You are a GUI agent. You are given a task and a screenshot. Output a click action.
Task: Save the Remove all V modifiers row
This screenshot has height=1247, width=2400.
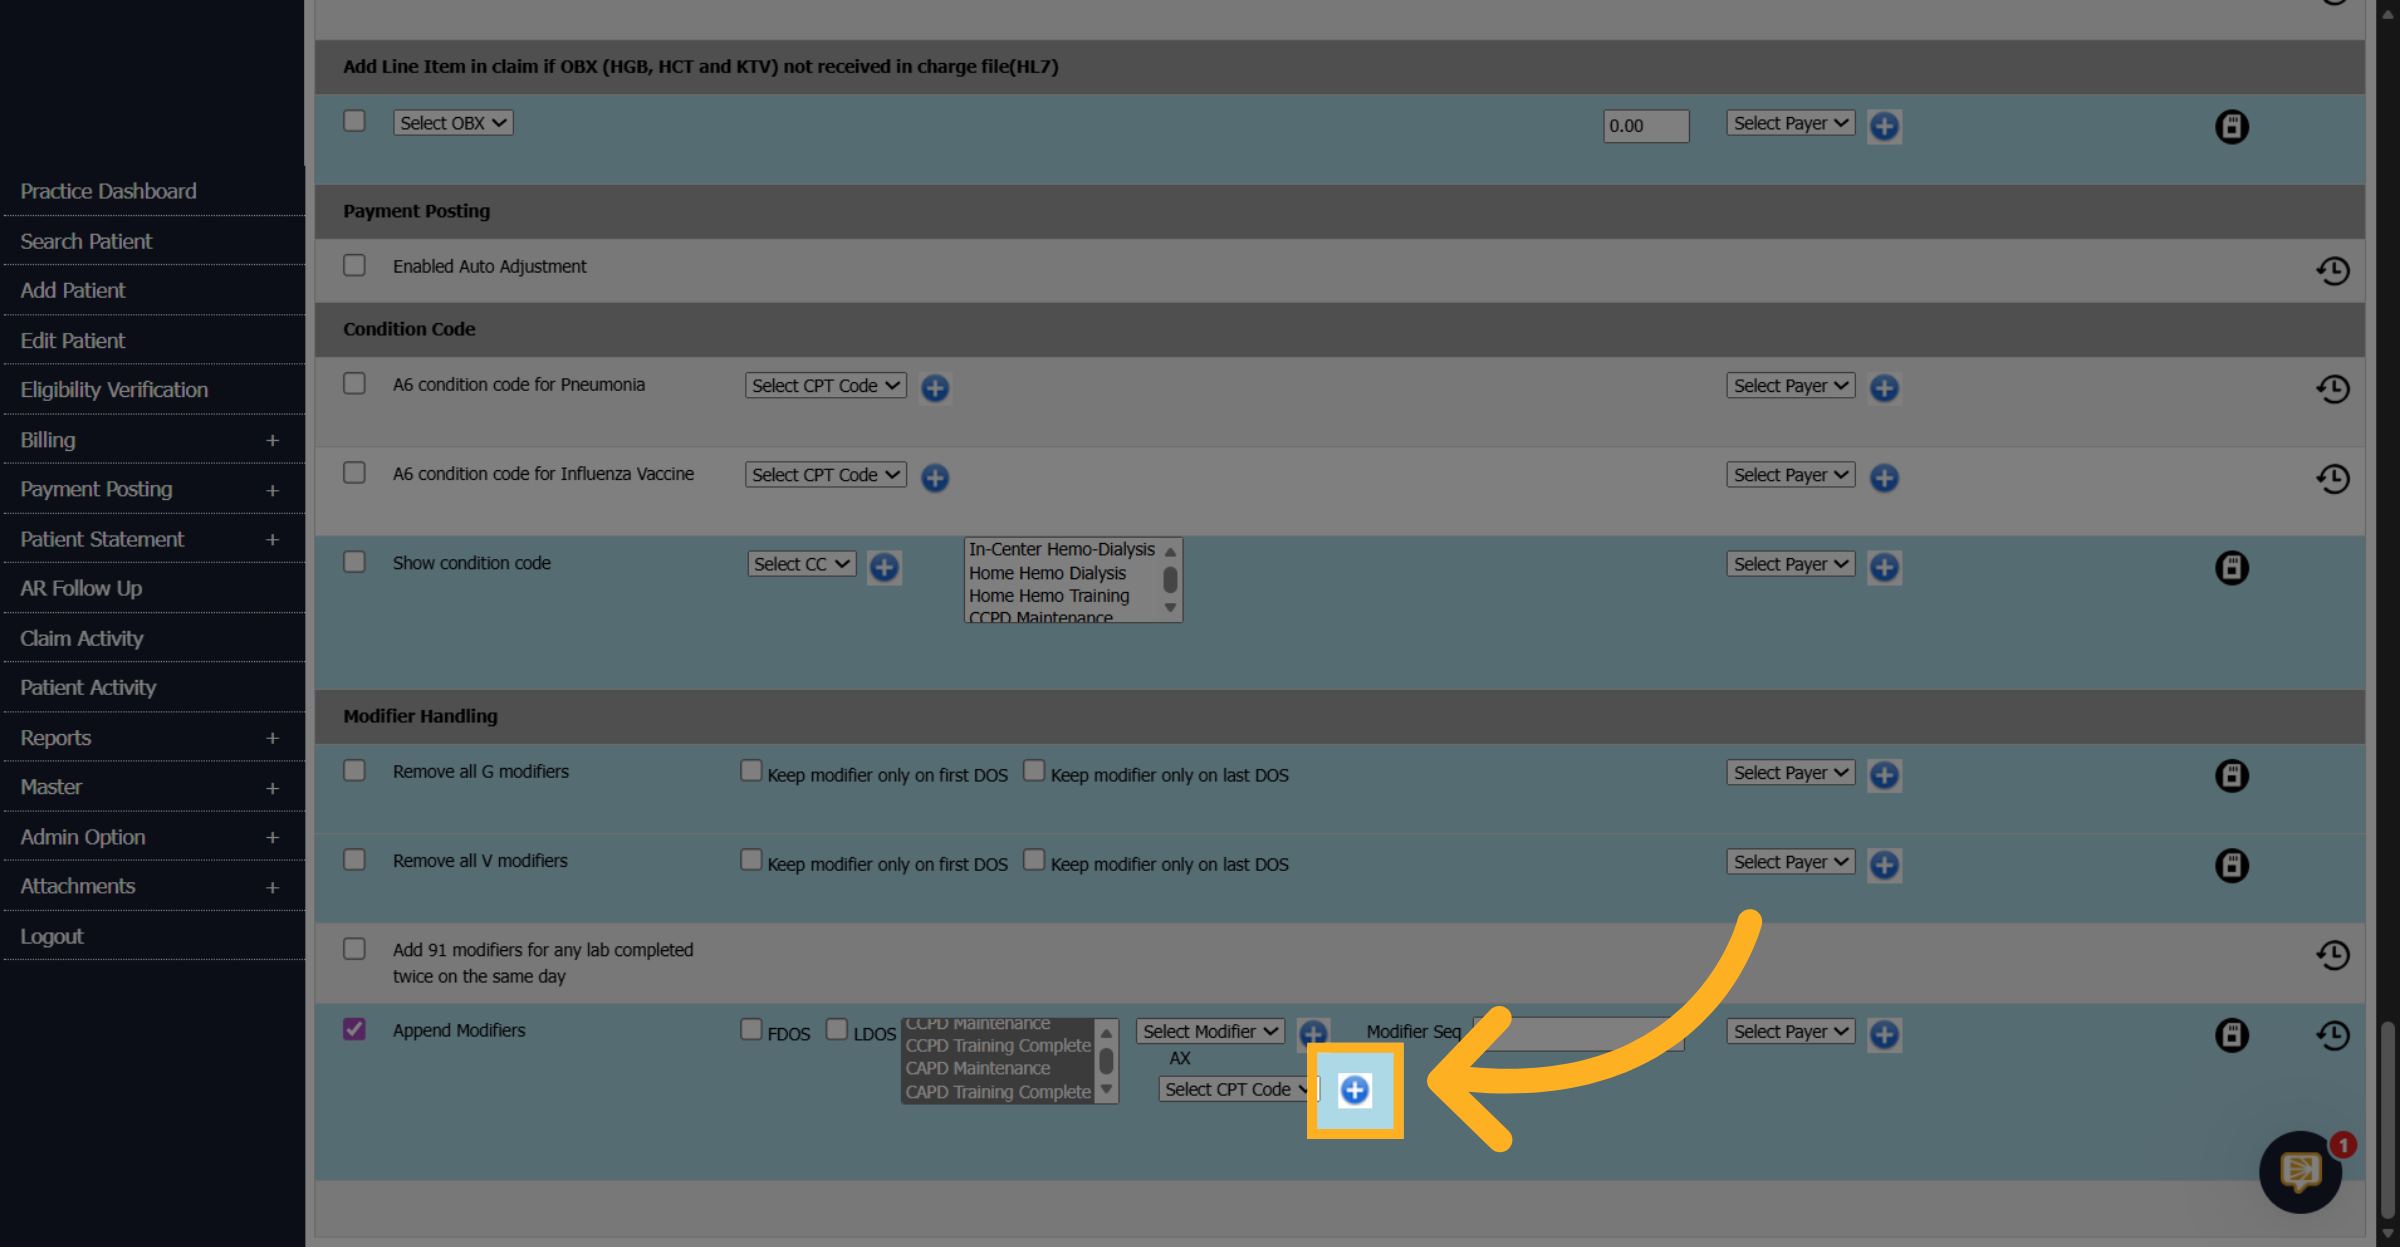pos(2231,865)
